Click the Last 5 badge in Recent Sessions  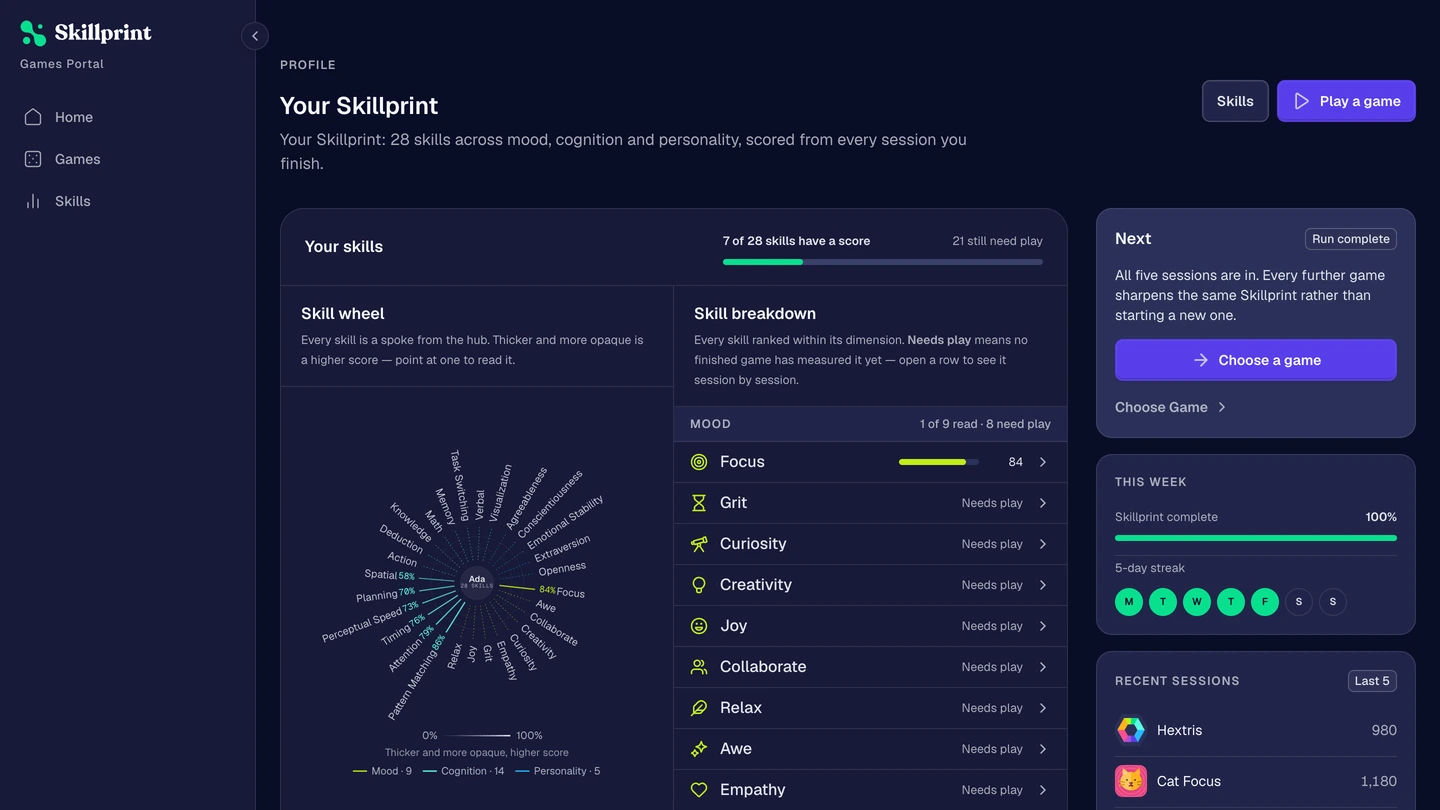[1372, 681]
